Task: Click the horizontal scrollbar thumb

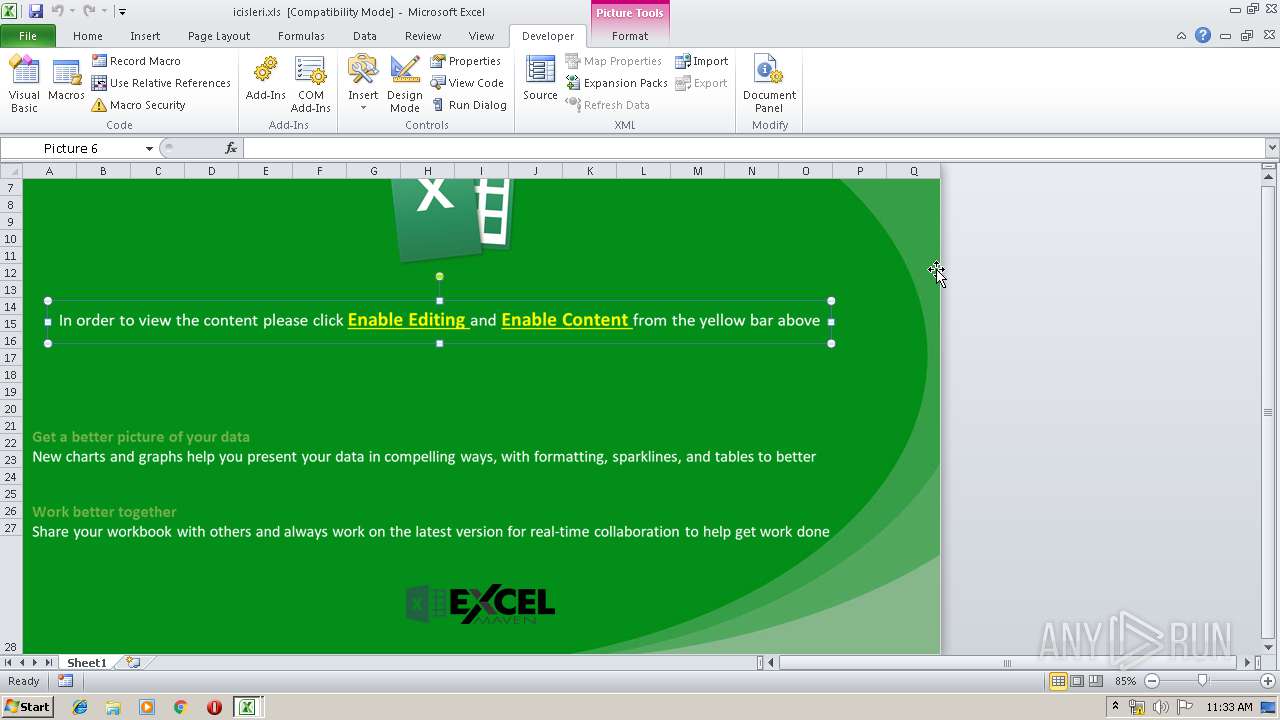Action: coord(1007,662)
